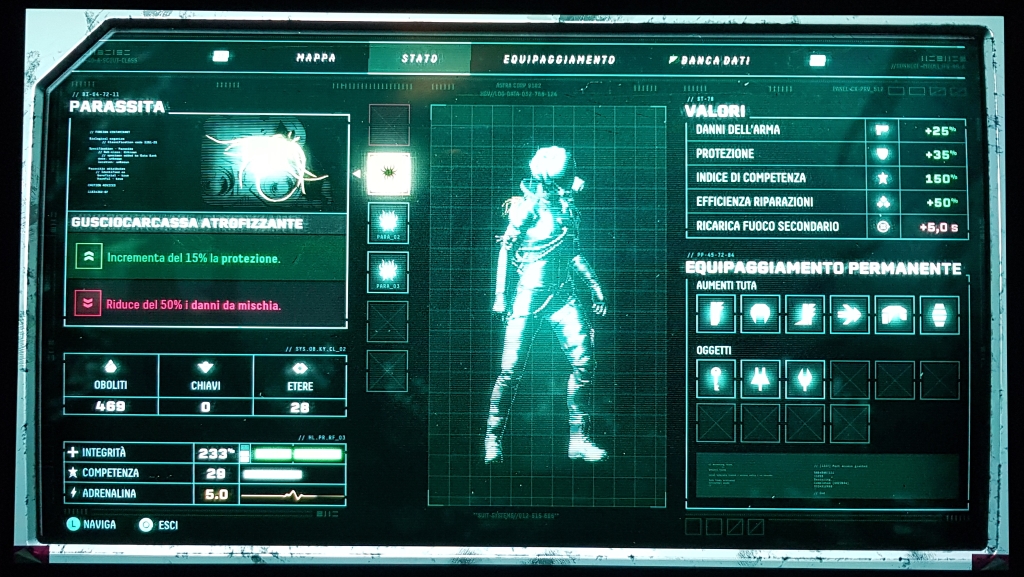
Task: Click the PROTEZIONE shield icon
Action: click(x=882, y=154)
